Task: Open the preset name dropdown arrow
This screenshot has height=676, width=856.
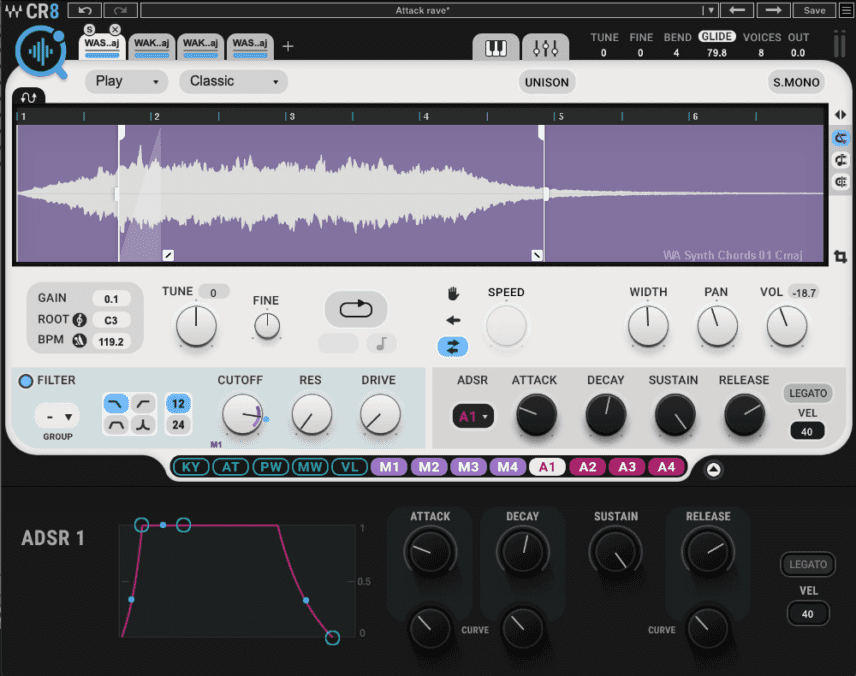Action: (710, 10)
